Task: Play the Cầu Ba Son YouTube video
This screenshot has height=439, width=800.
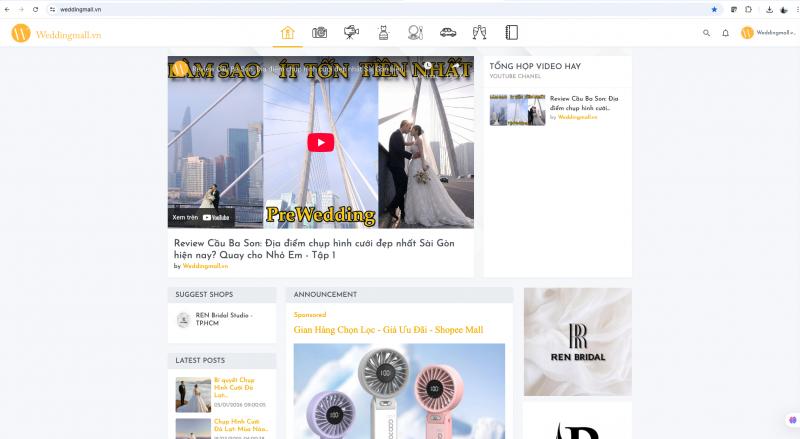Action: click(x=320, y=142)
